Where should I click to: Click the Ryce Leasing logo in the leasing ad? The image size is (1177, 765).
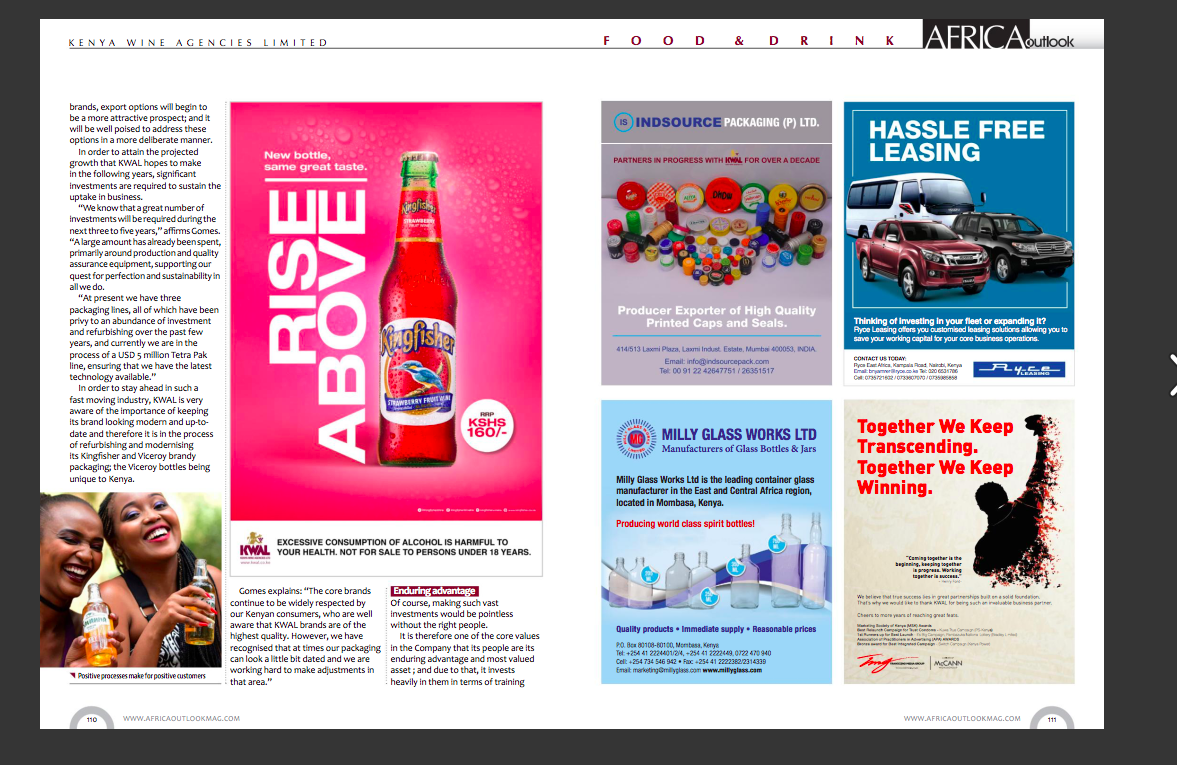click(1019, 369)
